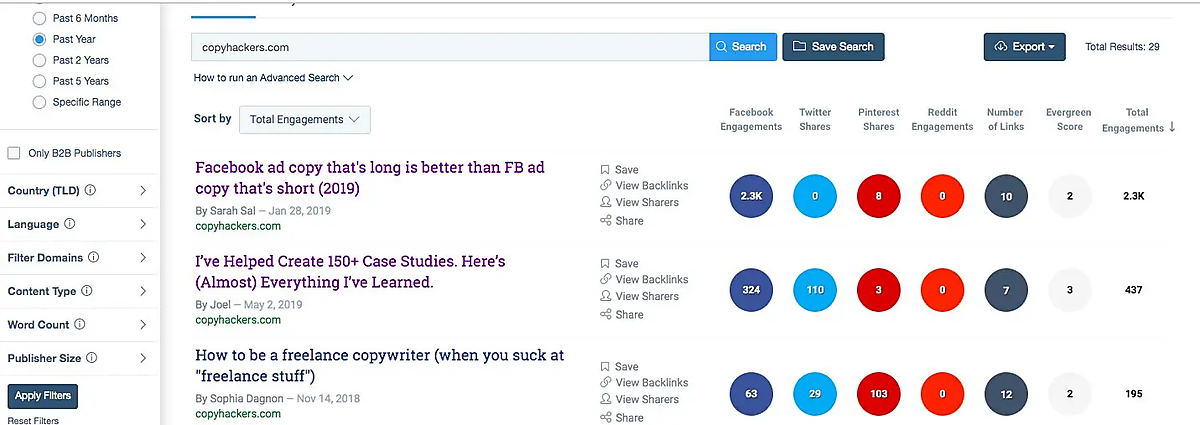This screenshot has width=1200, height=425.
Task: Select the Past 2 Years radio button
Action: 40,60
